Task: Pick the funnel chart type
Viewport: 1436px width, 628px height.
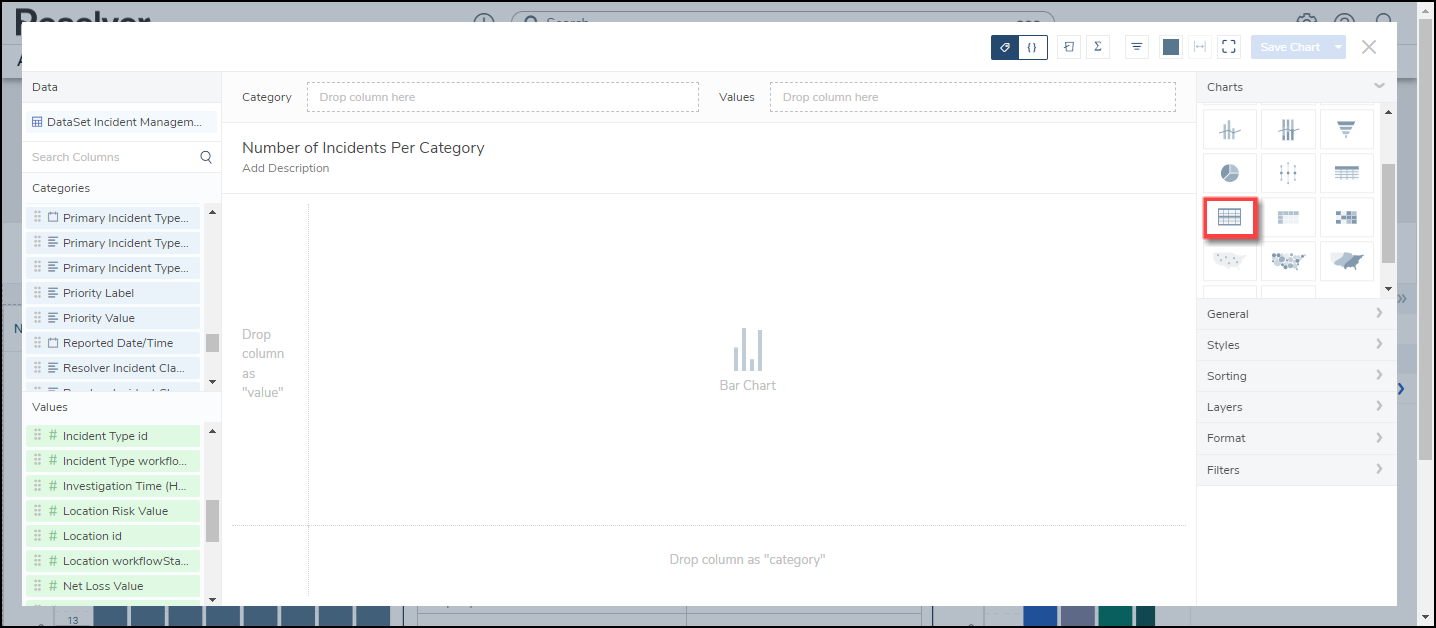Action: [x=1346, y=129]
